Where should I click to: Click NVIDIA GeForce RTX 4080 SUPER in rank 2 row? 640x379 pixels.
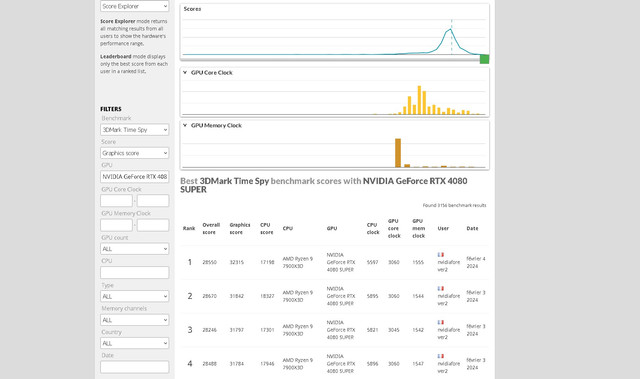pos(341,296)
